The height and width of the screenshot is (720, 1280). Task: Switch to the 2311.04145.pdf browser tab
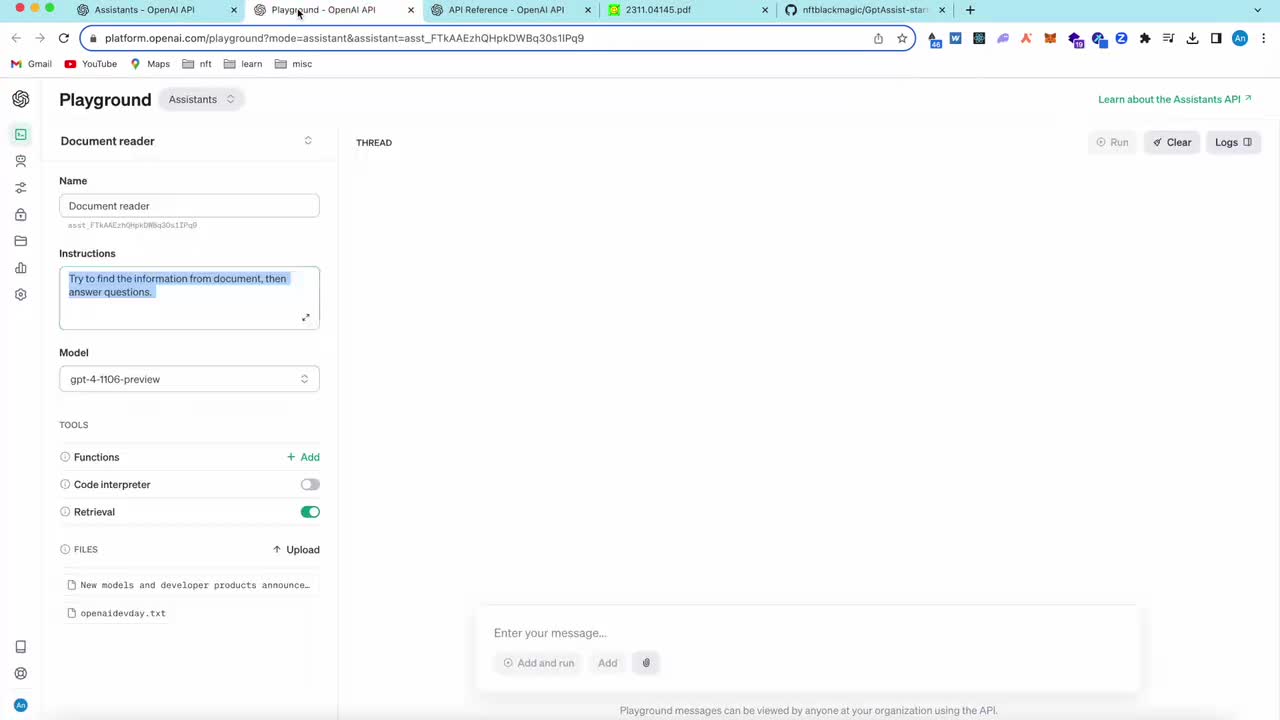658,10
